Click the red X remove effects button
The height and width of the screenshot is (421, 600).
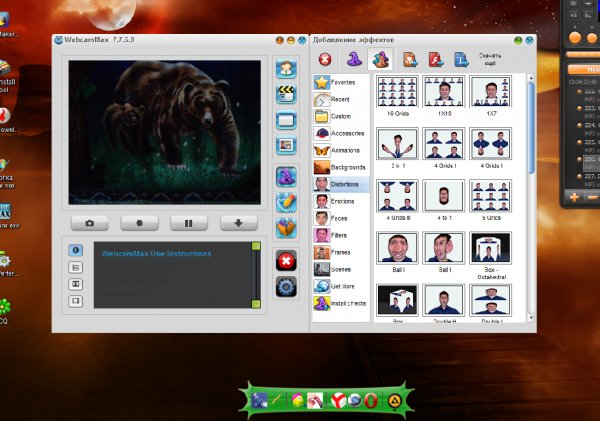[x=286, y=261]
